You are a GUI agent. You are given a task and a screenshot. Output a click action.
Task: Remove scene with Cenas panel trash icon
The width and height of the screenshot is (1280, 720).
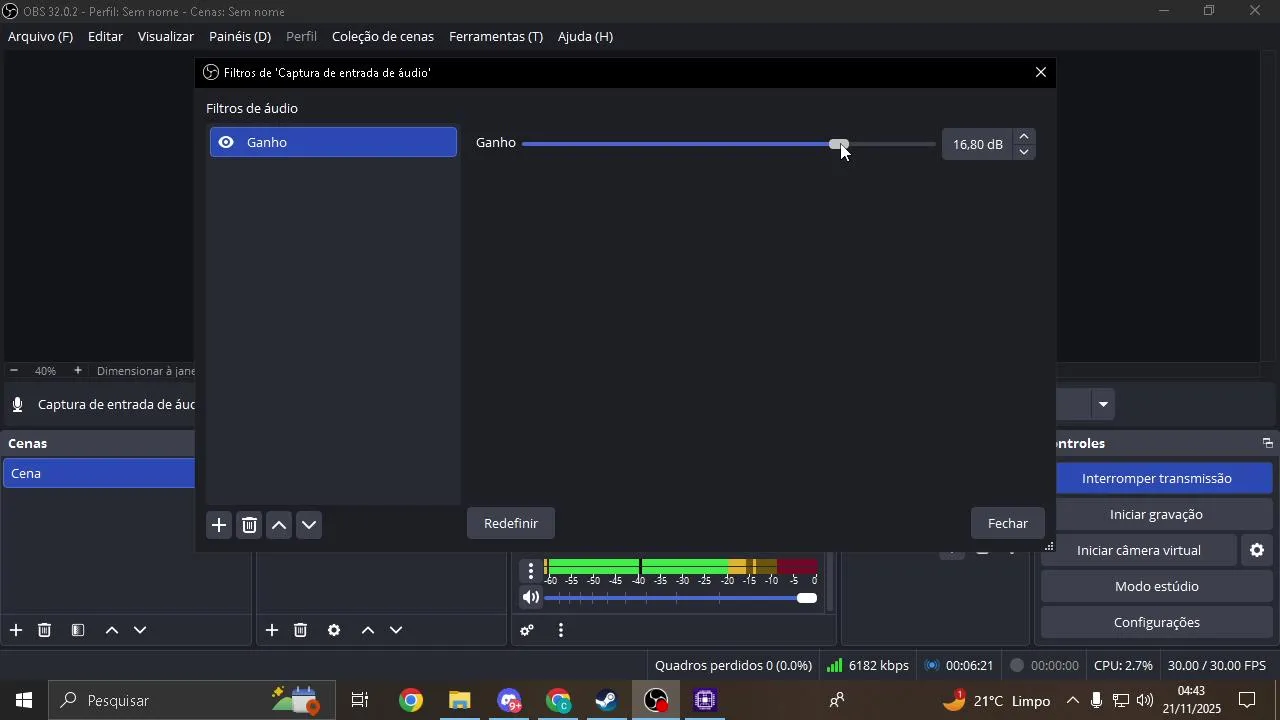[45, 630]
